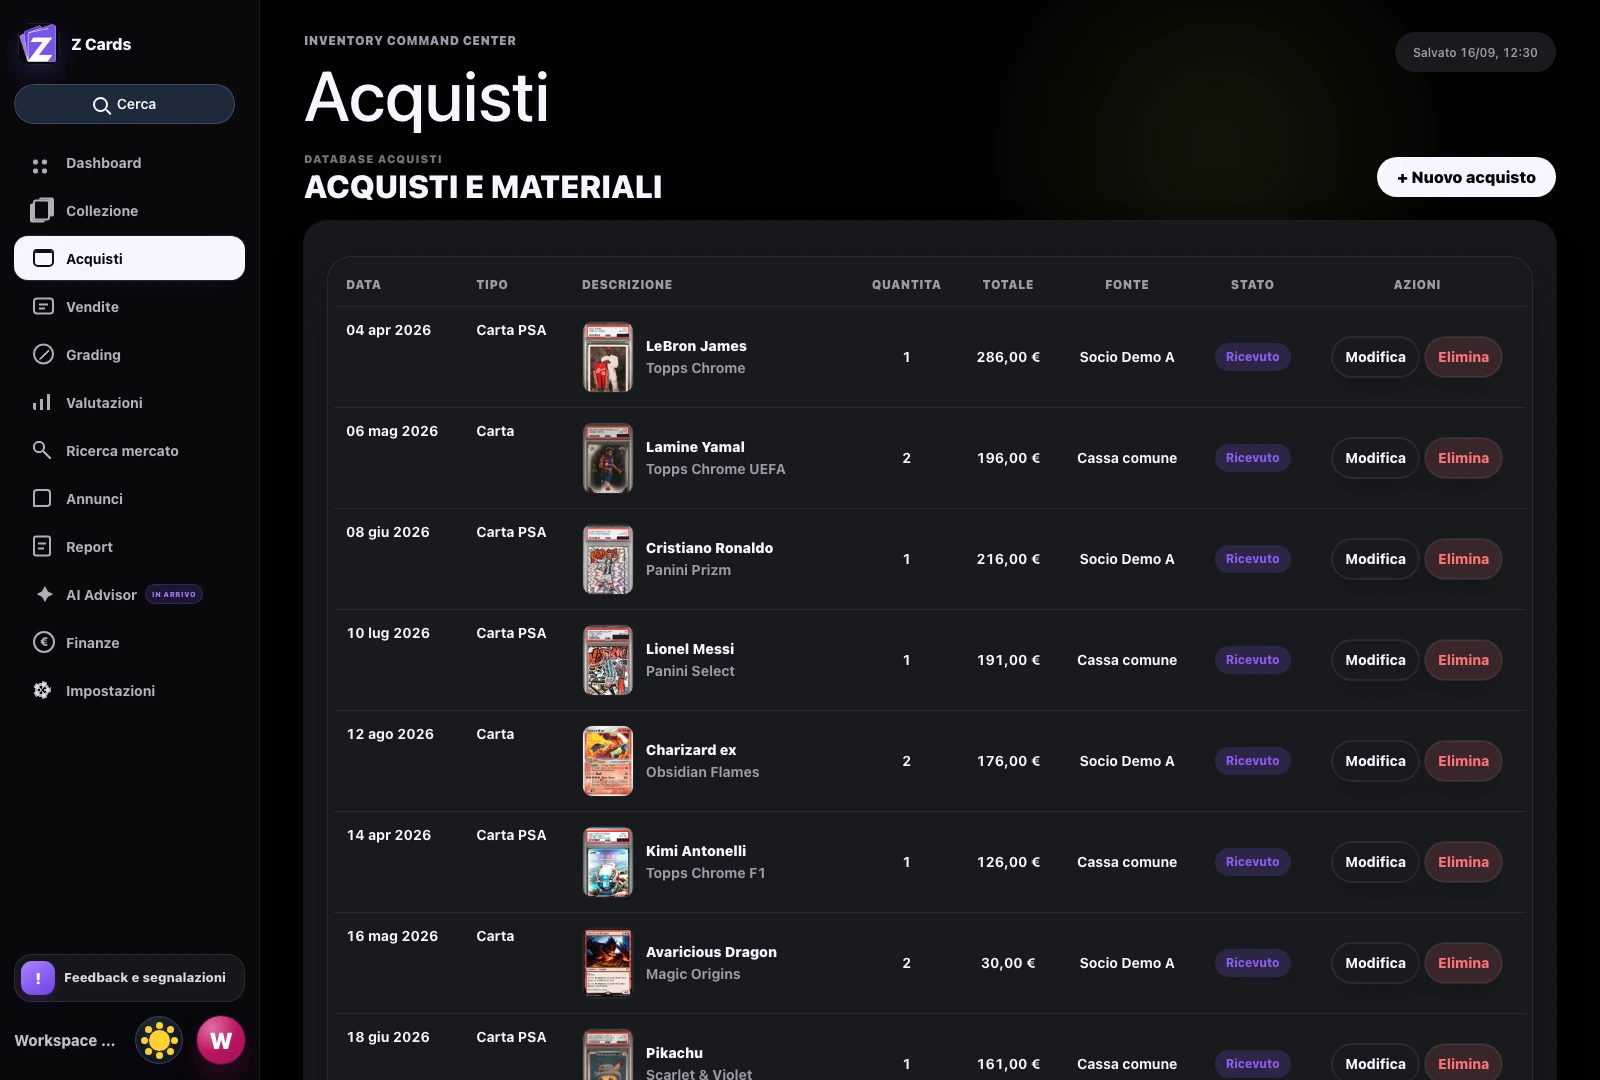
Task: Click the Ricerca mercato magnifier icon
Action: click(42, 450)
